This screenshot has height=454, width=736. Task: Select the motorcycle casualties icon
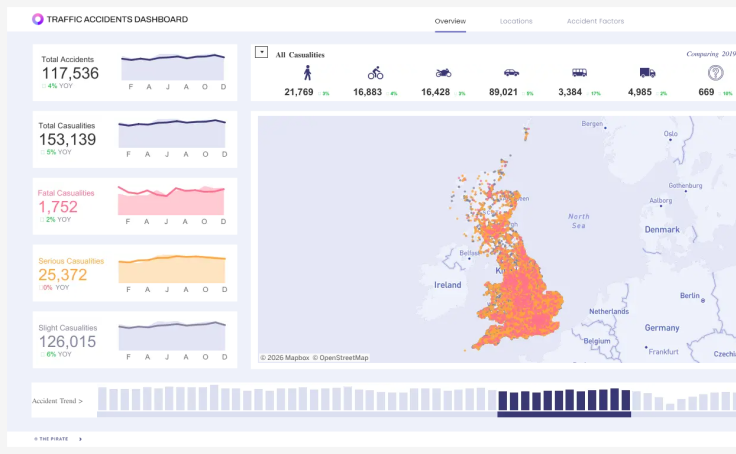coord(443,73)
